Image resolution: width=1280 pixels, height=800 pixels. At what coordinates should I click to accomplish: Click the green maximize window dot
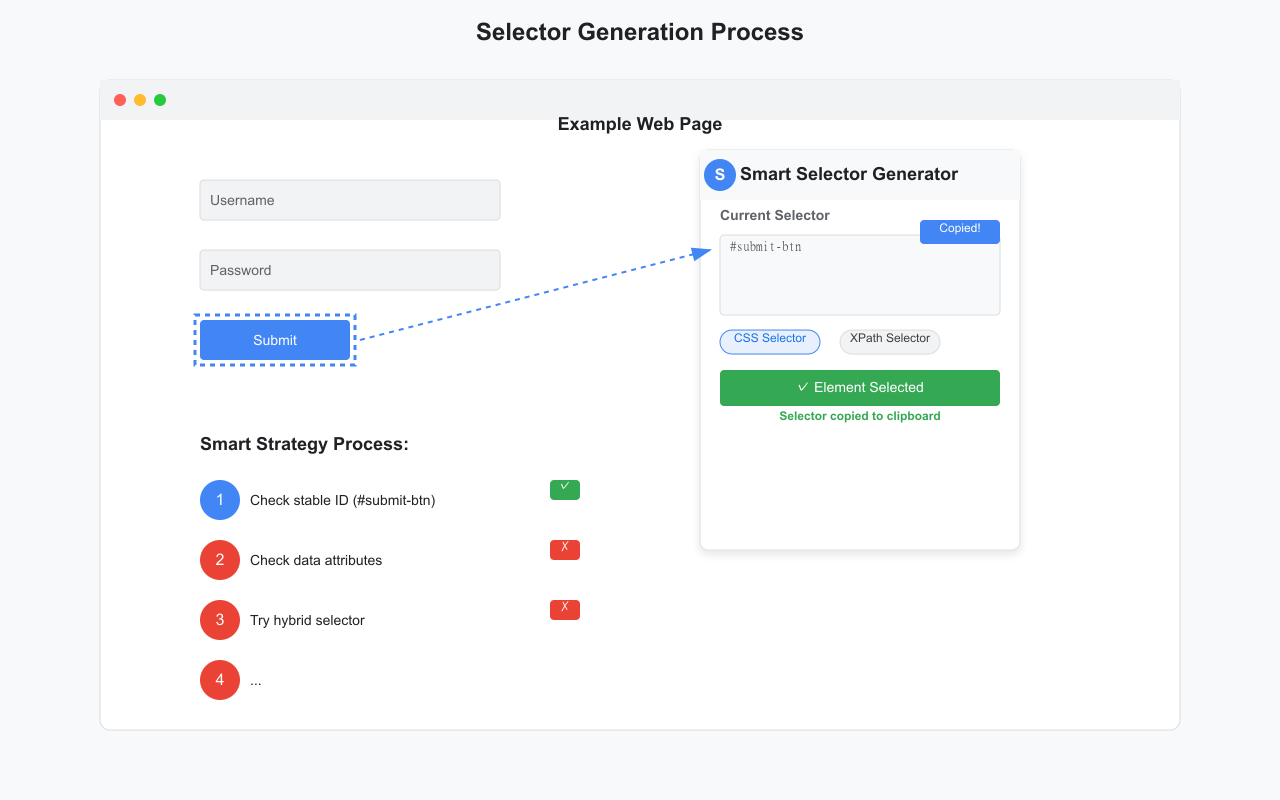pos(160,100)
